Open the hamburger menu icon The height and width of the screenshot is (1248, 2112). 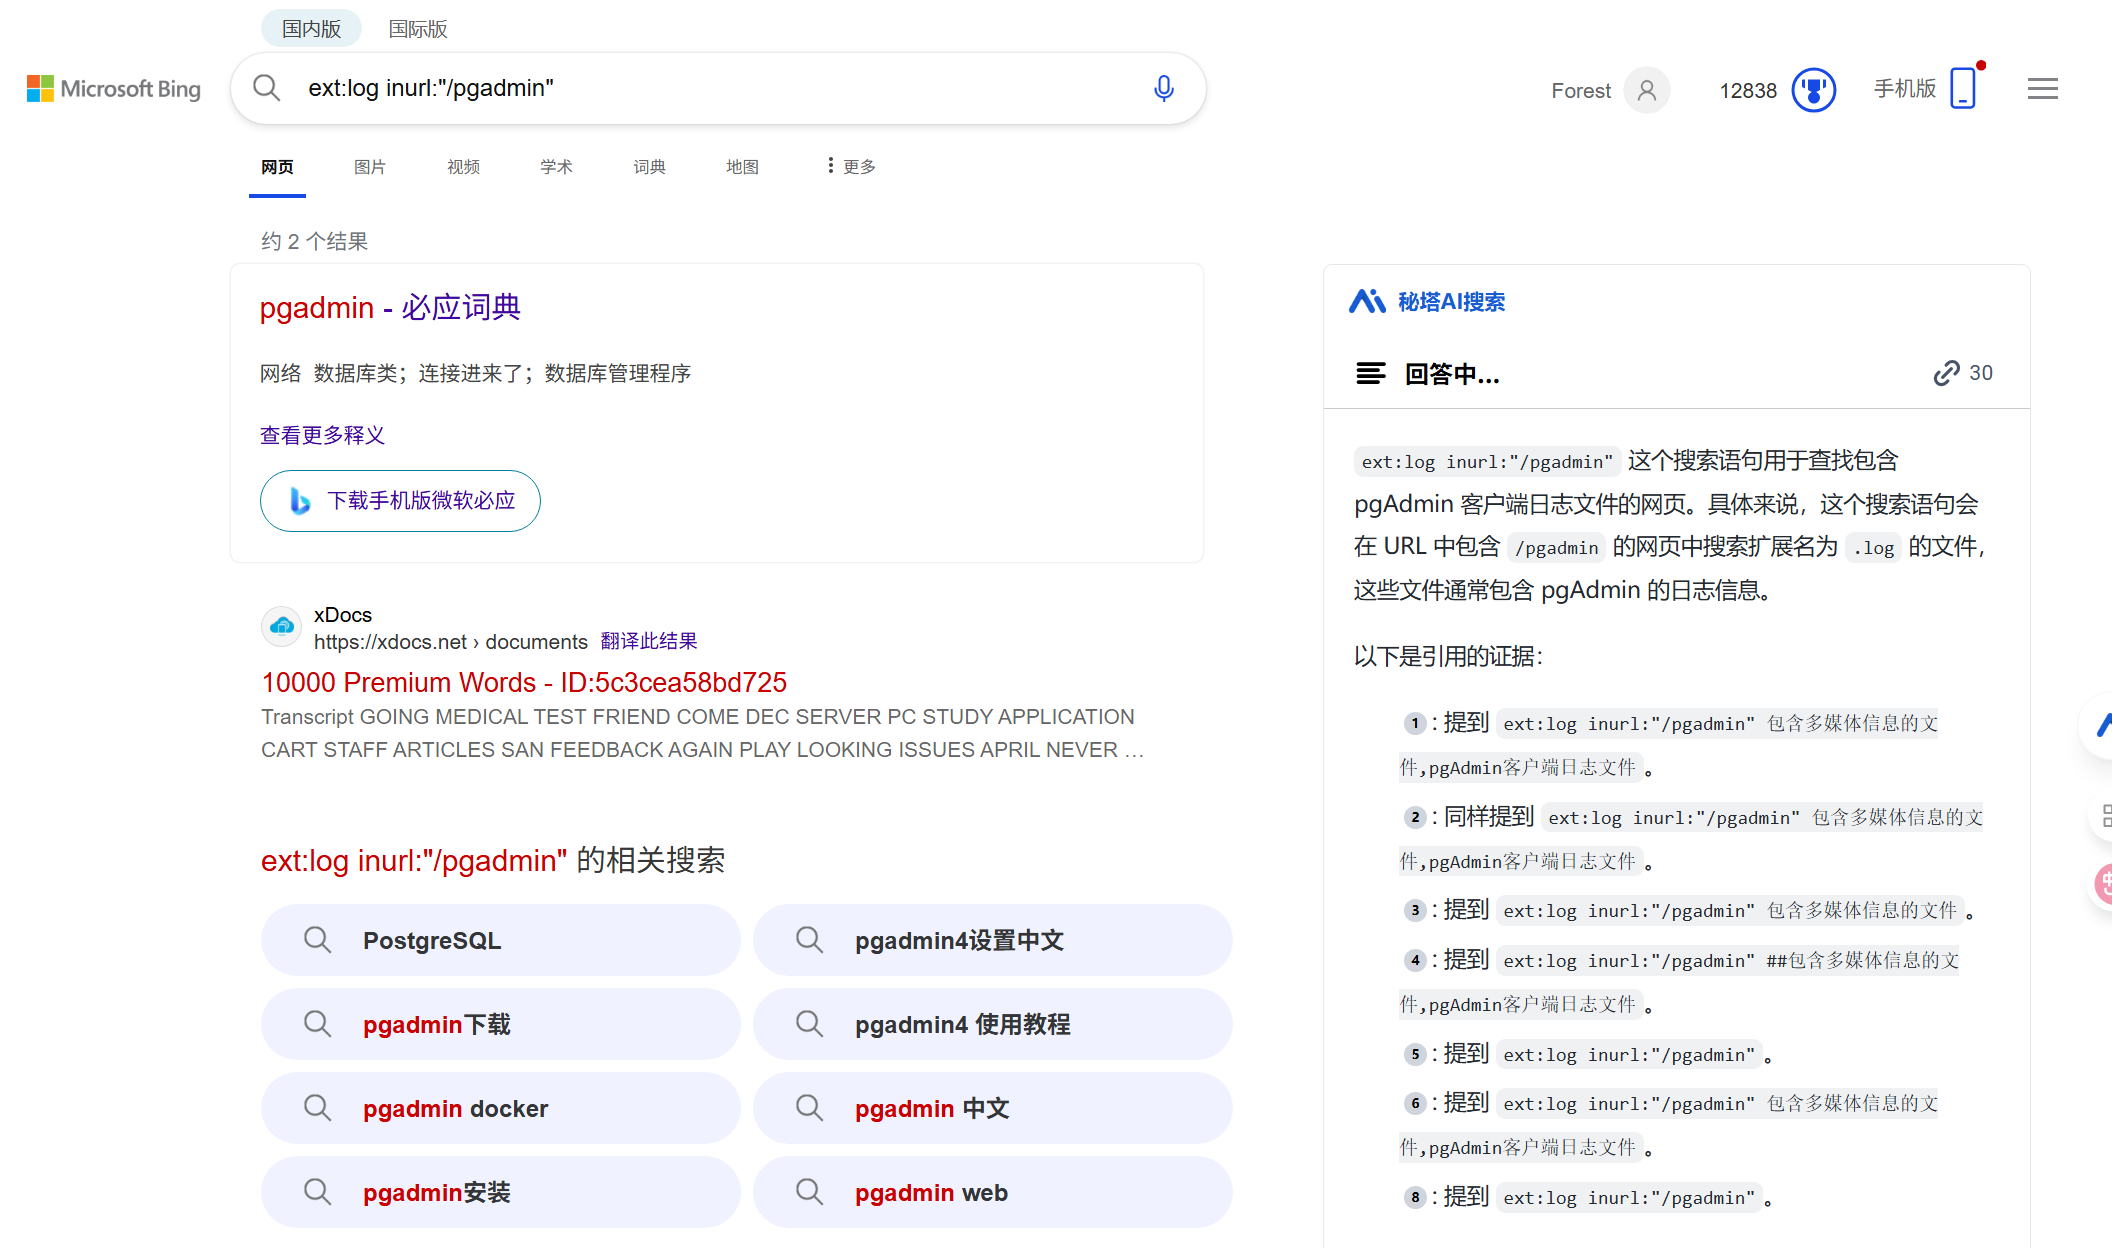click(2042, 89)
